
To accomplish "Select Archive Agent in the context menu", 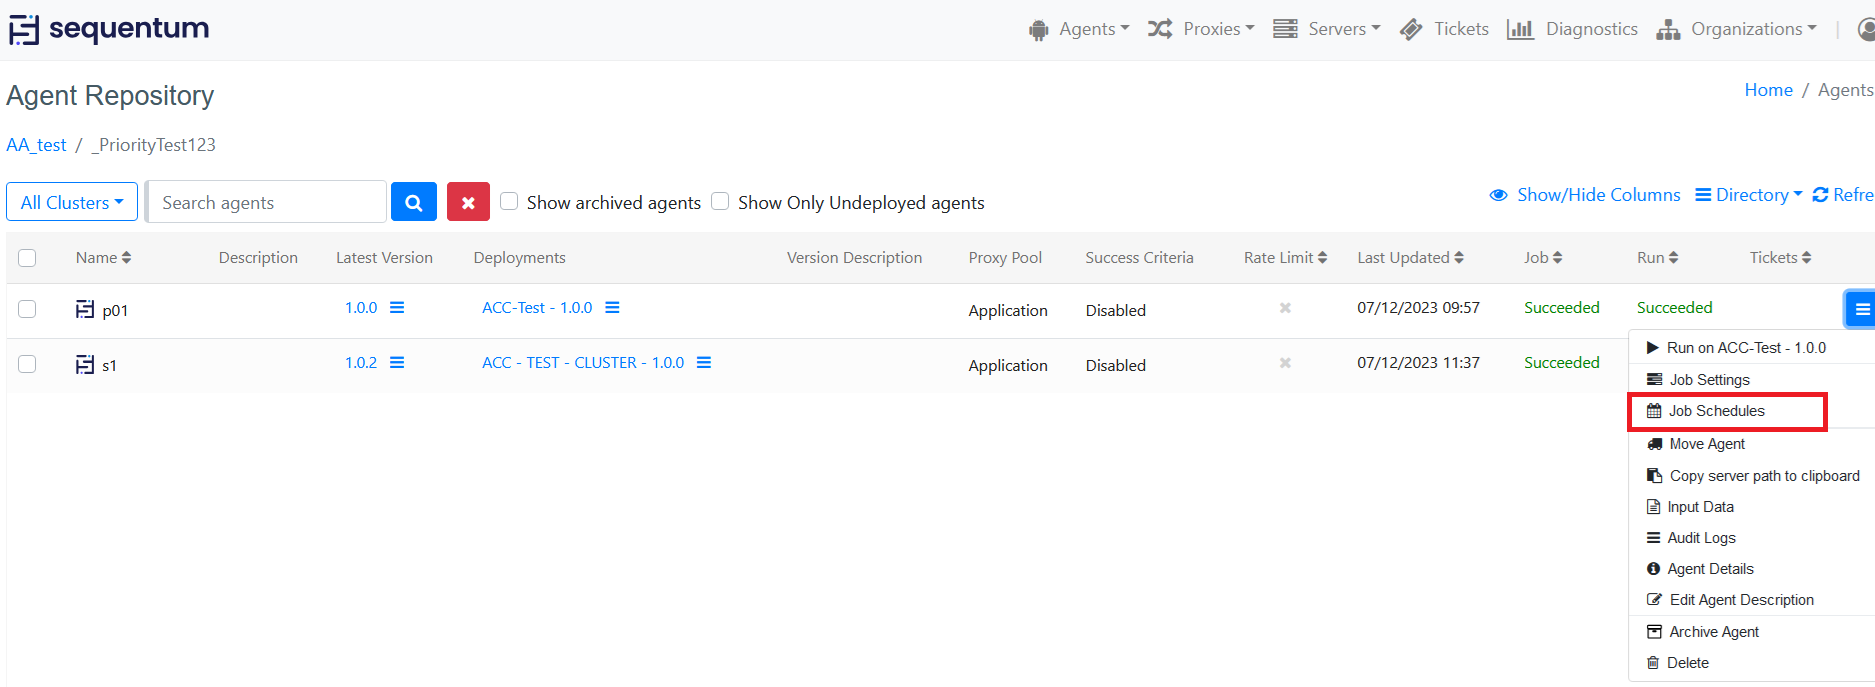I will 1713,632.
